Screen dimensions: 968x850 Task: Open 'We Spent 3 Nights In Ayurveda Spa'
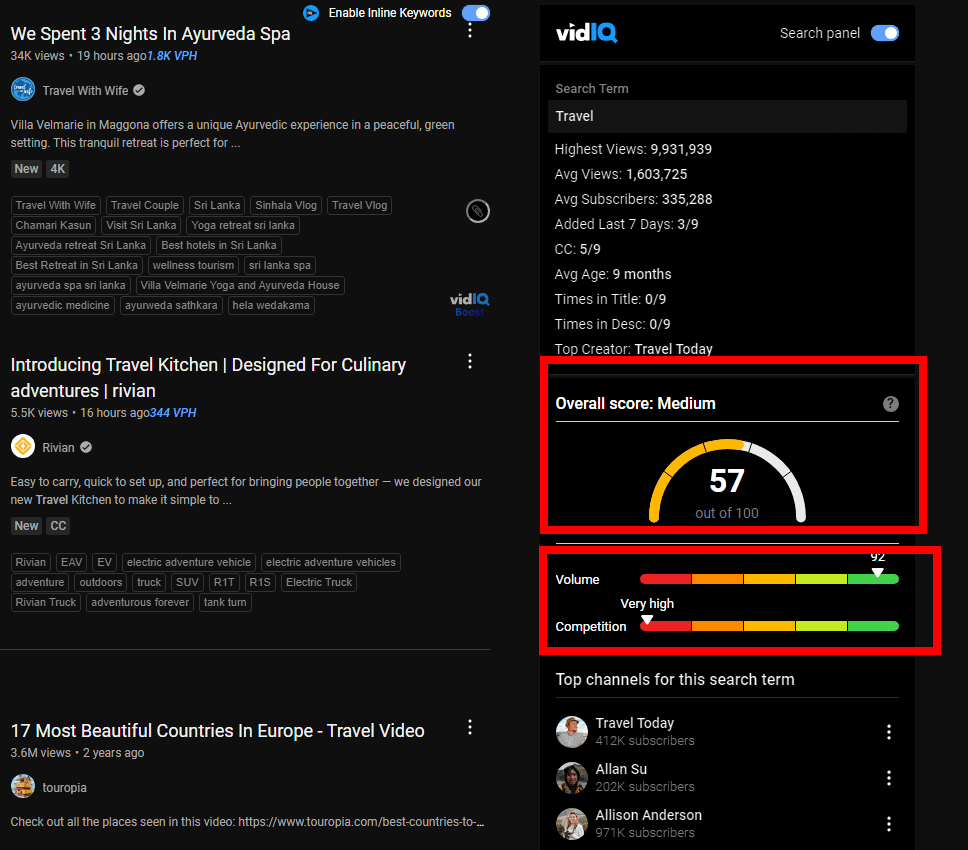151,34
